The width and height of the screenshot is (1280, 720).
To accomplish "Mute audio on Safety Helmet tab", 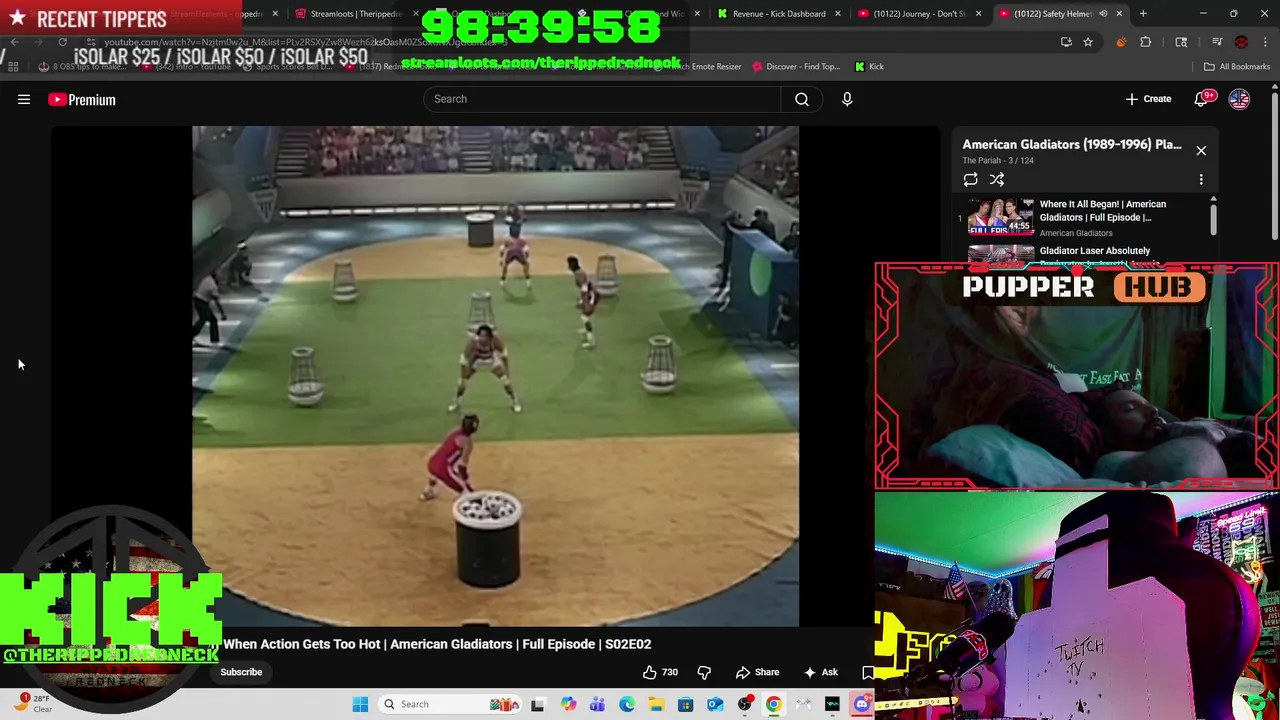I will 1103,14.
